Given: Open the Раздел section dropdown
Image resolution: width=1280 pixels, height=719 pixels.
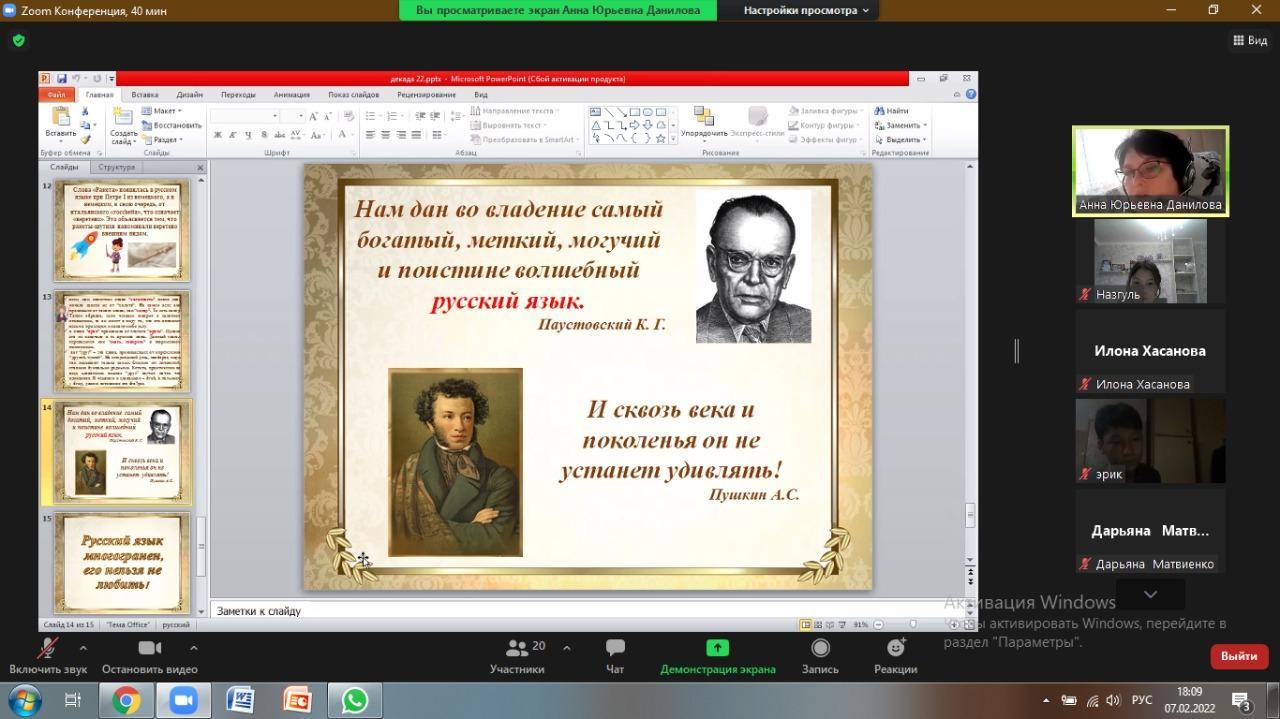Looking at the screenshot, I should pos(162,140).
